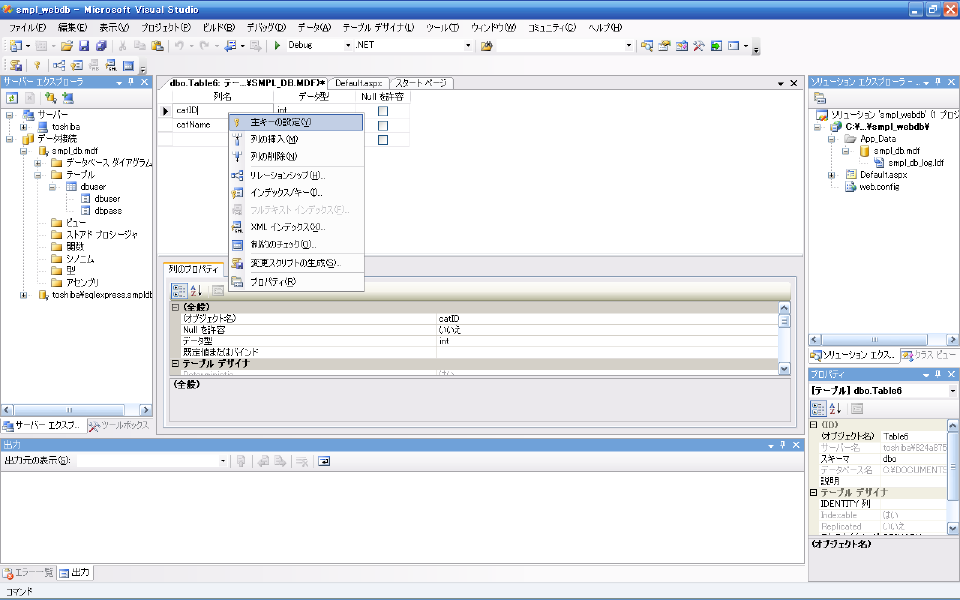The height and width of the screenshot is (600, 960).
Task: Click the catName cell in column name grid
Action: [223, 125]
